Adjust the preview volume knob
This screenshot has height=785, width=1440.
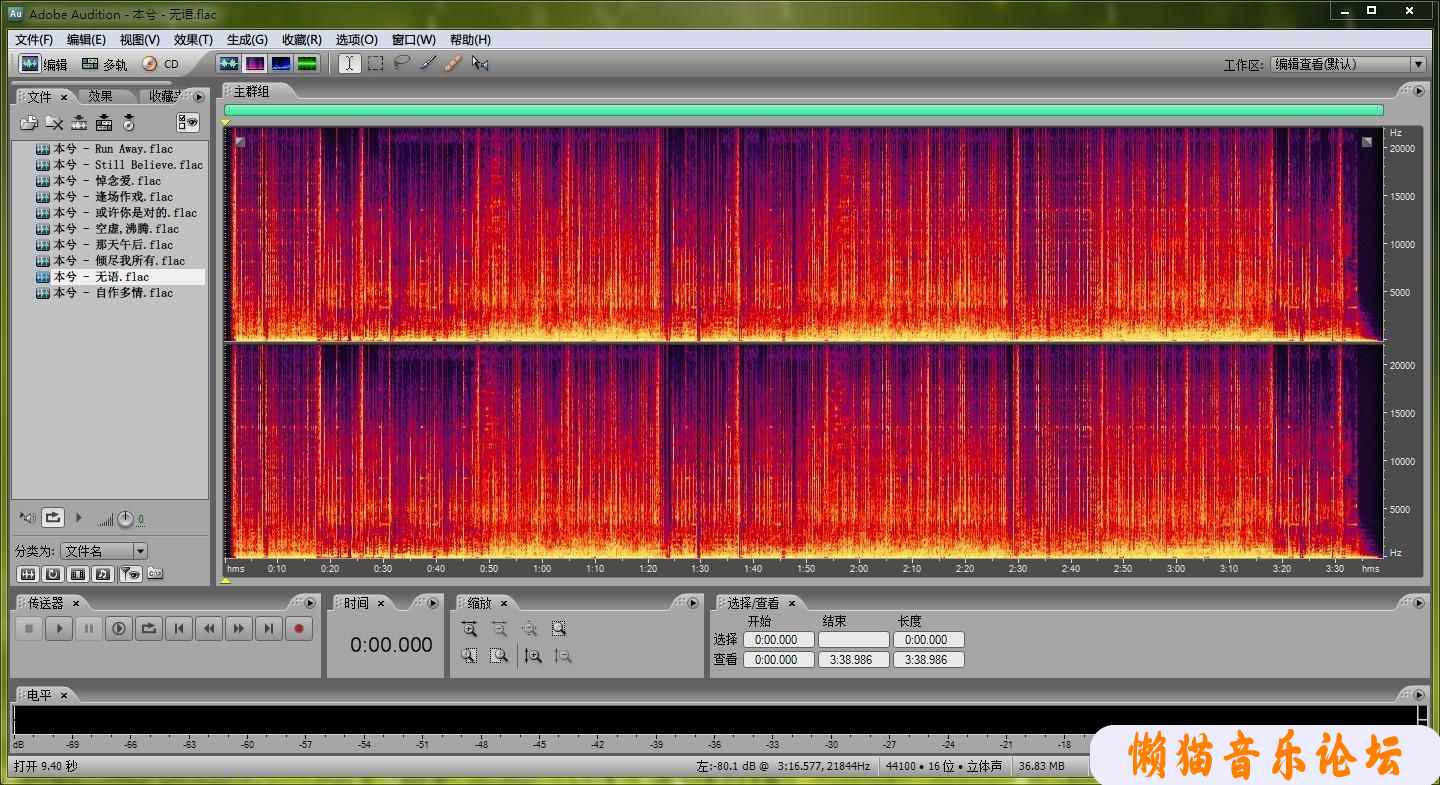125,519
